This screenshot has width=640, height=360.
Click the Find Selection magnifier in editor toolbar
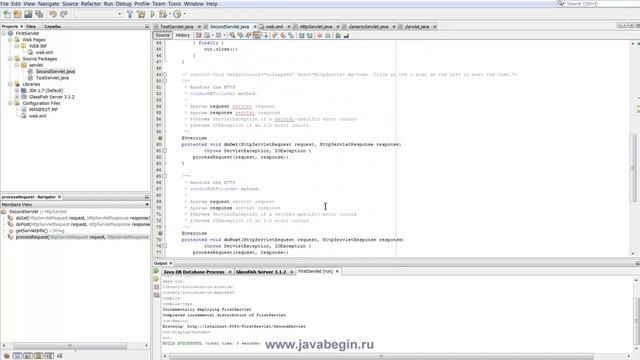[x=232, y=36]
